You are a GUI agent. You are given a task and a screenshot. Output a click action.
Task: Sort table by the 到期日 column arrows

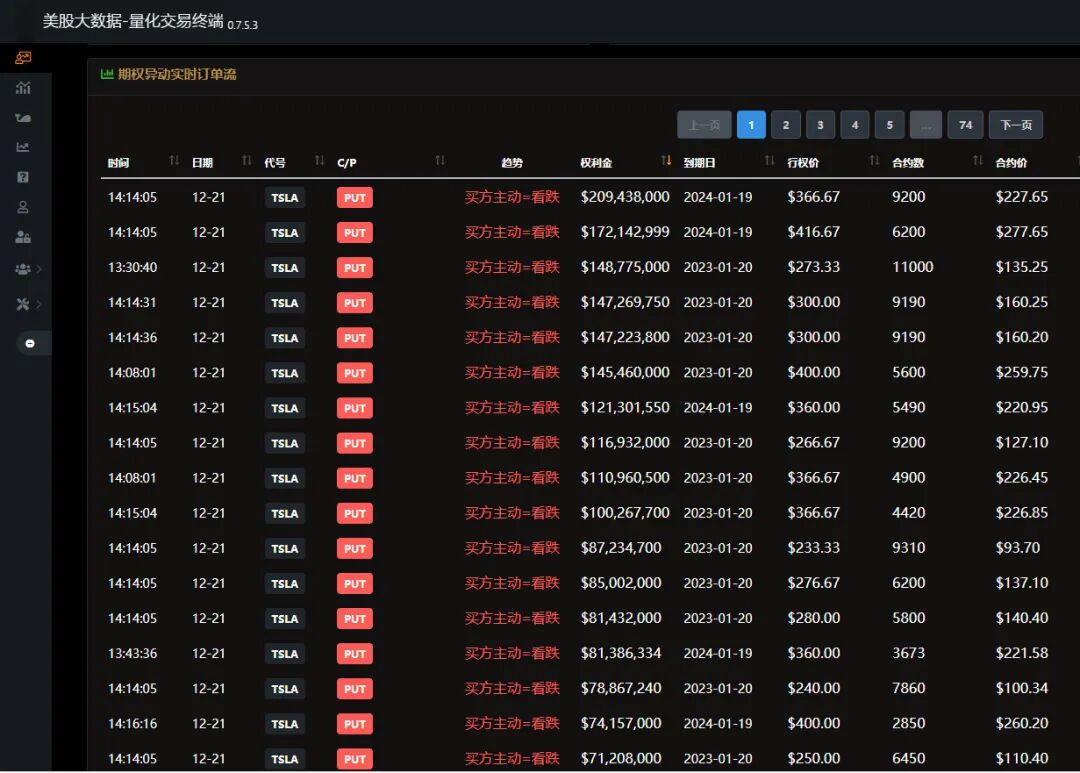(769, 161)
